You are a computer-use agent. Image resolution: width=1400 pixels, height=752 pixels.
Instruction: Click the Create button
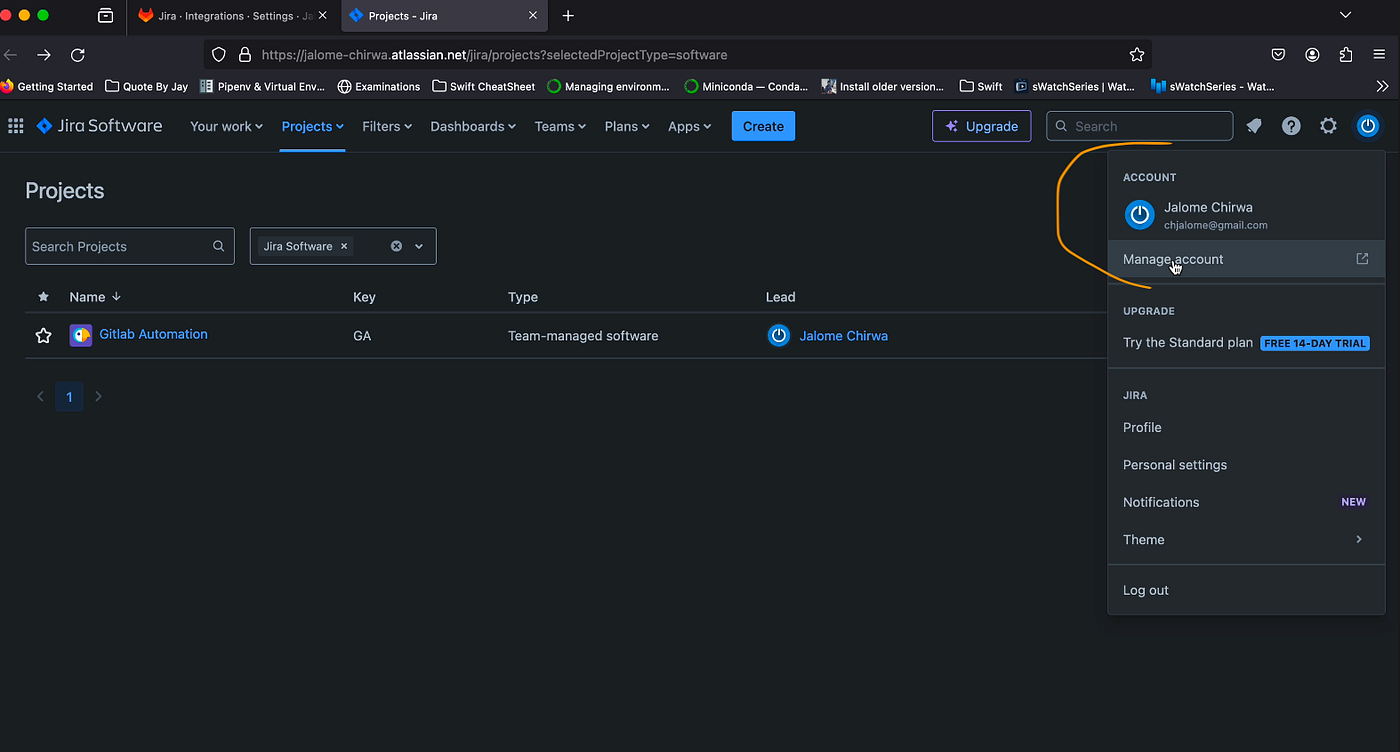763,126
